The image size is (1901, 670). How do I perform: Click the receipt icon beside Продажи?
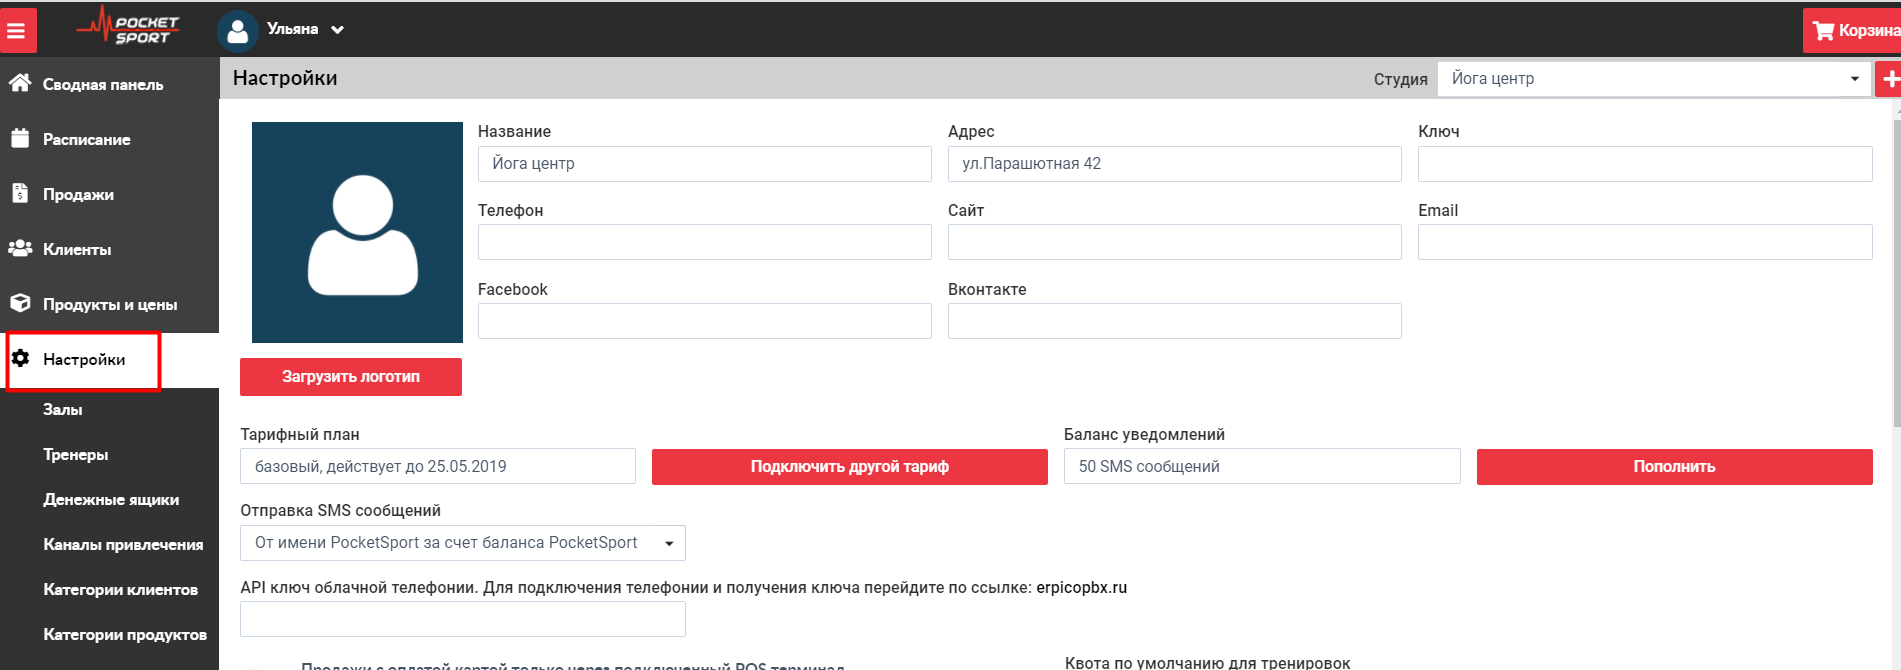20,194
